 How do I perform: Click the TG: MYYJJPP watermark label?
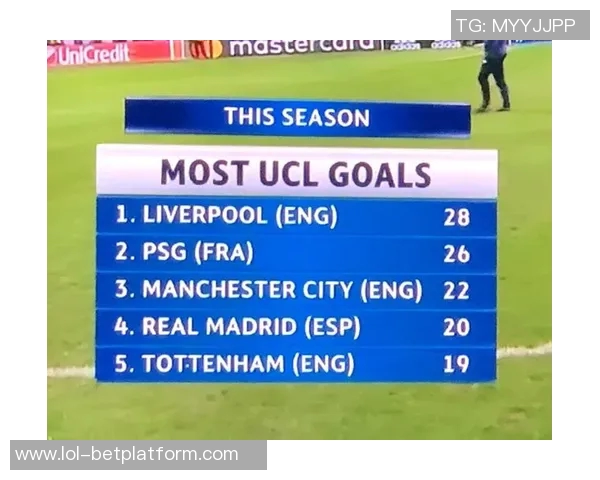(519, 25)
